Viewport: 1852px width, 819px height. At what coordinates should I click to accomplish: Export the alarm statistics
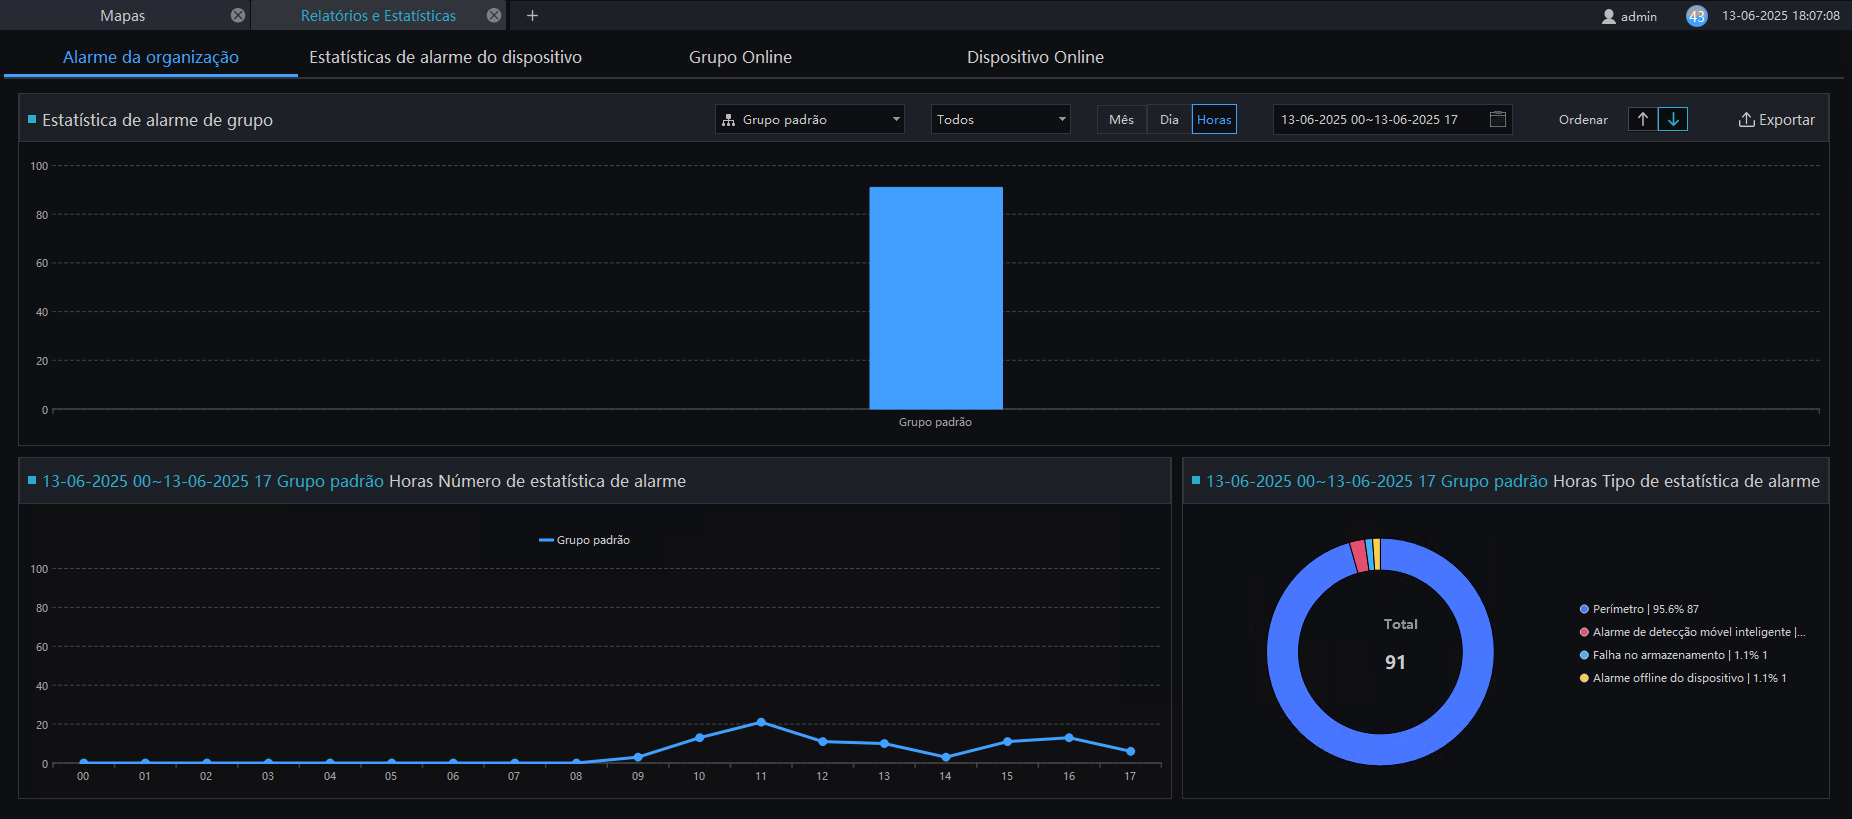point(1776,119)
